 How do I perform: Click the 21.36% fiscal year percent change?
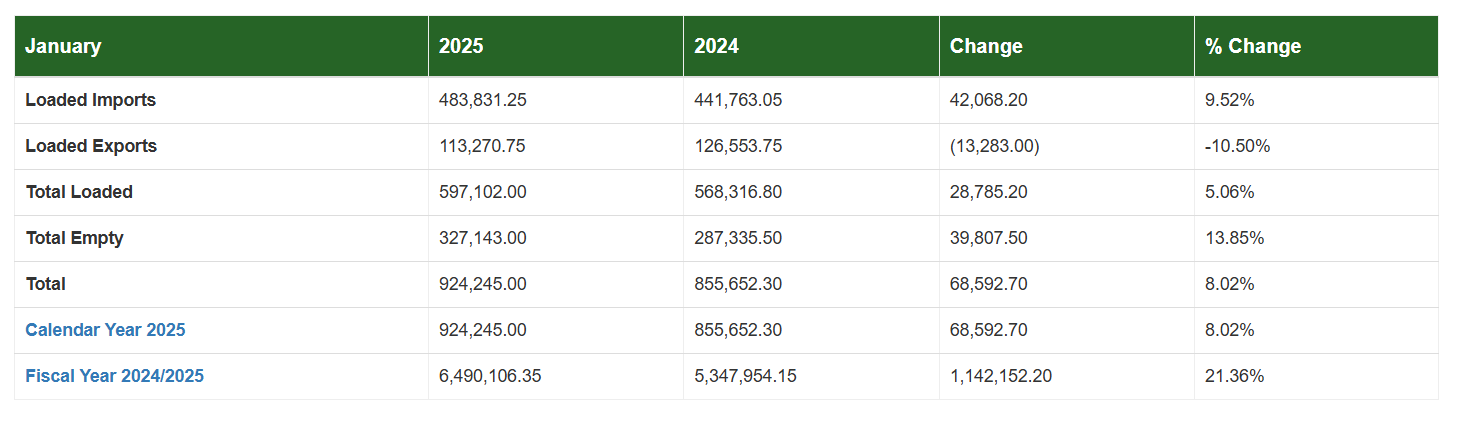(1234, 376)
